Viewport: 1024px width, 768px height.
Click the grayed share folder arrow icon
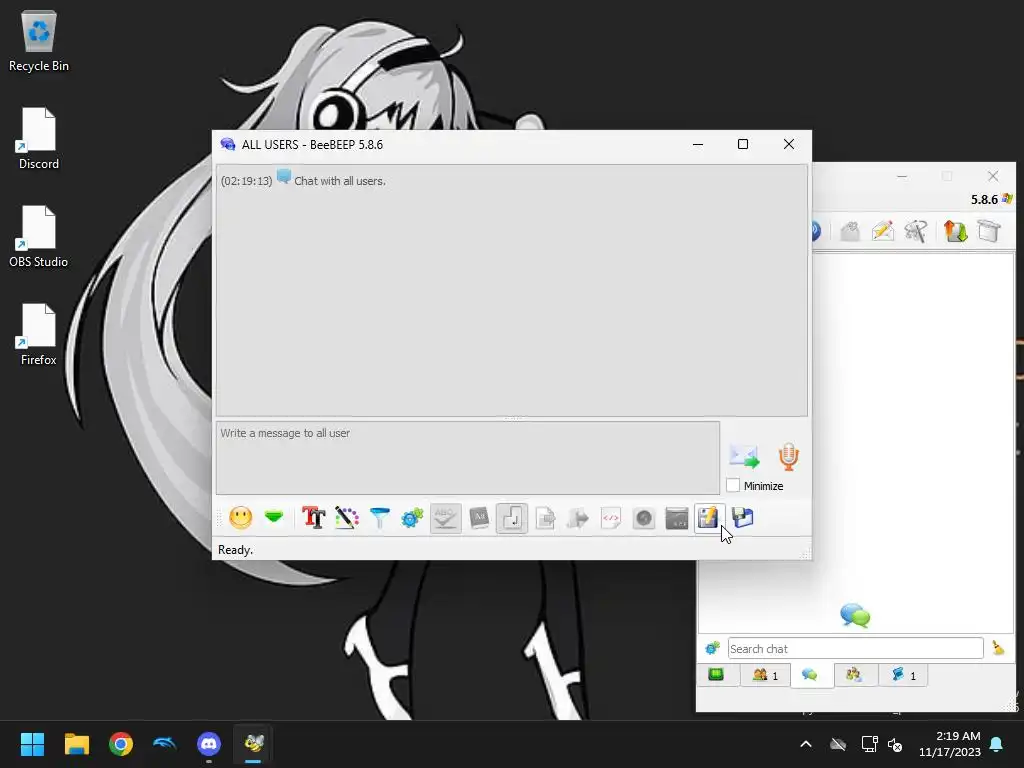[x=578, y=519]
